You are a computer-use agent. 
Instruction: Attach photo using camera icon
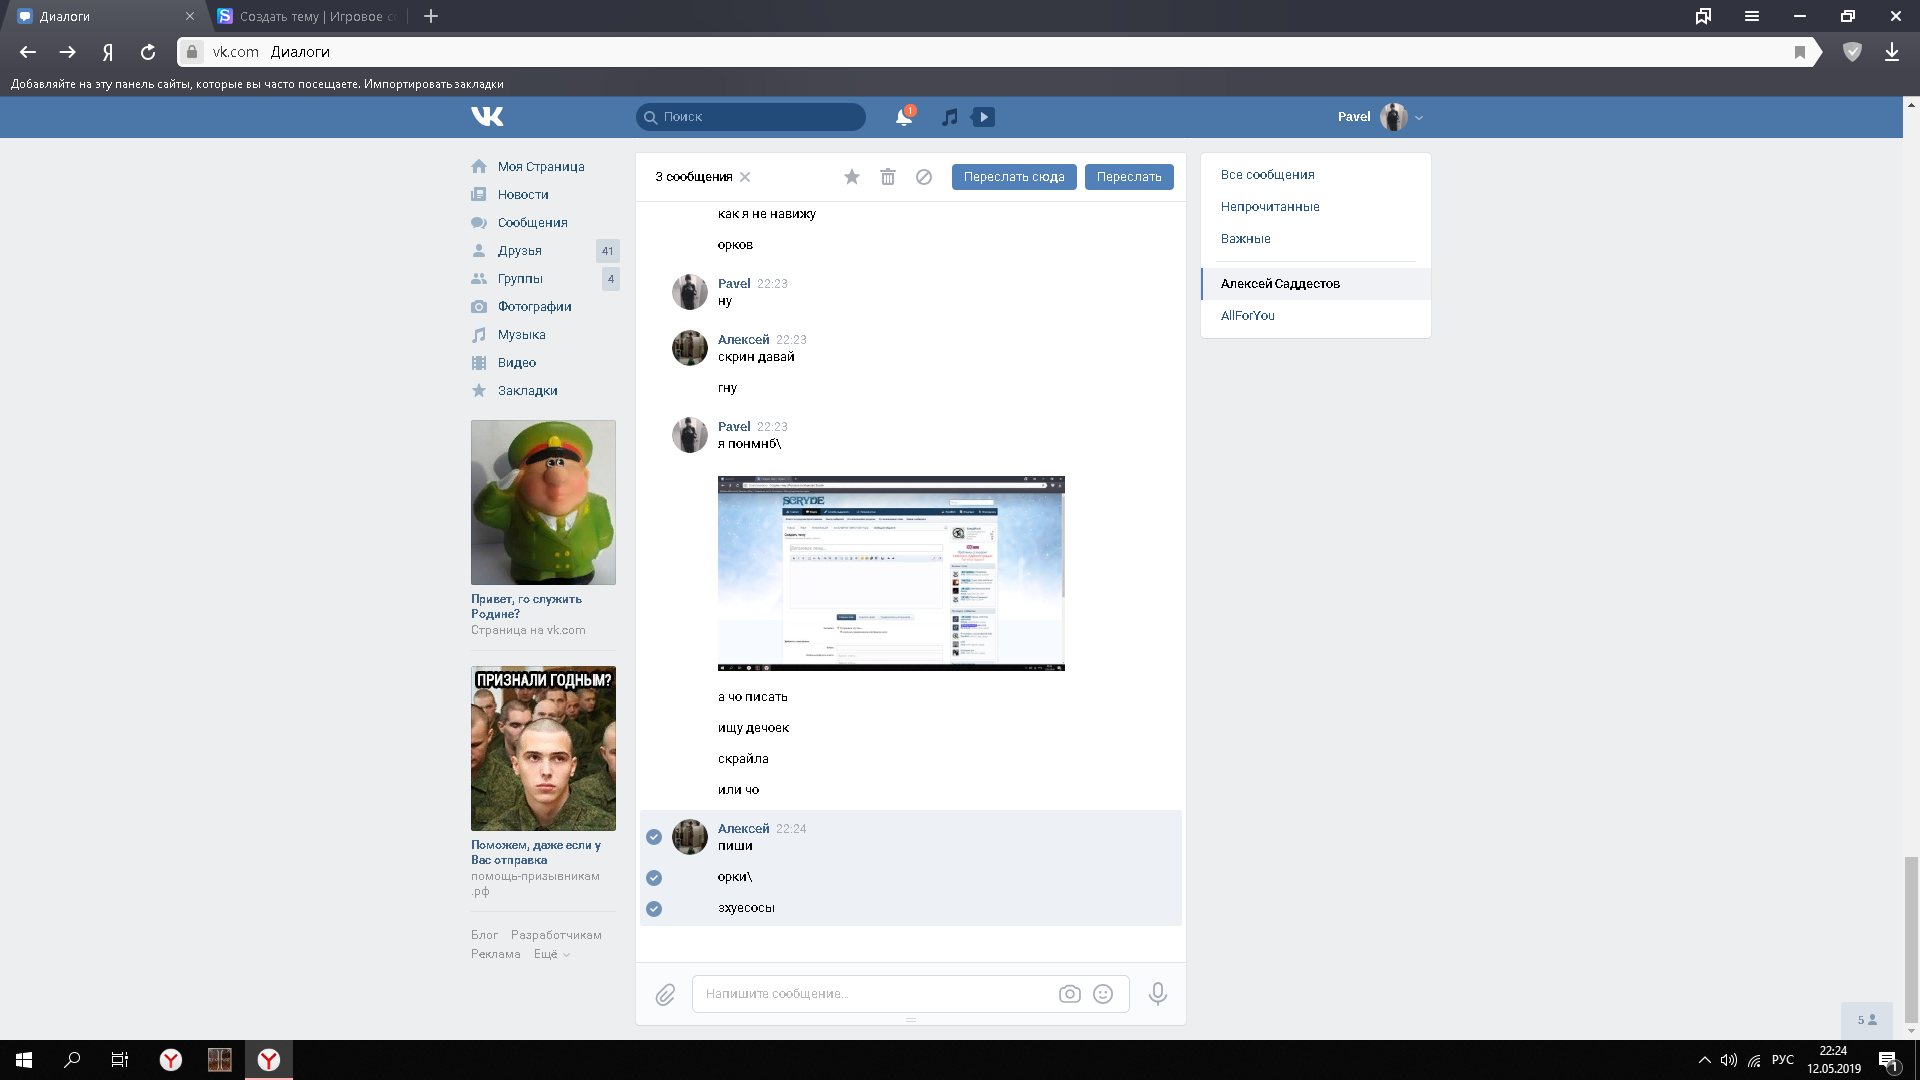coord(1069,994)
